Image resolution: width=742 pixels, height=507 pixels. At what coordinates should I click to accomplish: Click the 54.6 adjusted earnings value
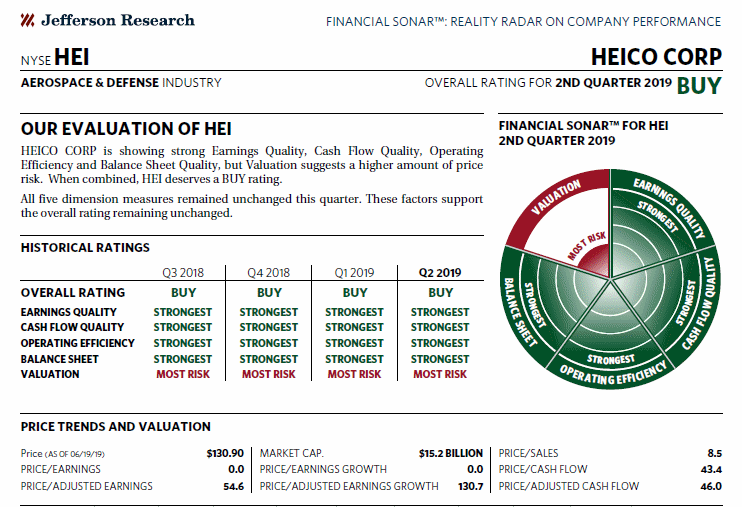pos(234,486)
